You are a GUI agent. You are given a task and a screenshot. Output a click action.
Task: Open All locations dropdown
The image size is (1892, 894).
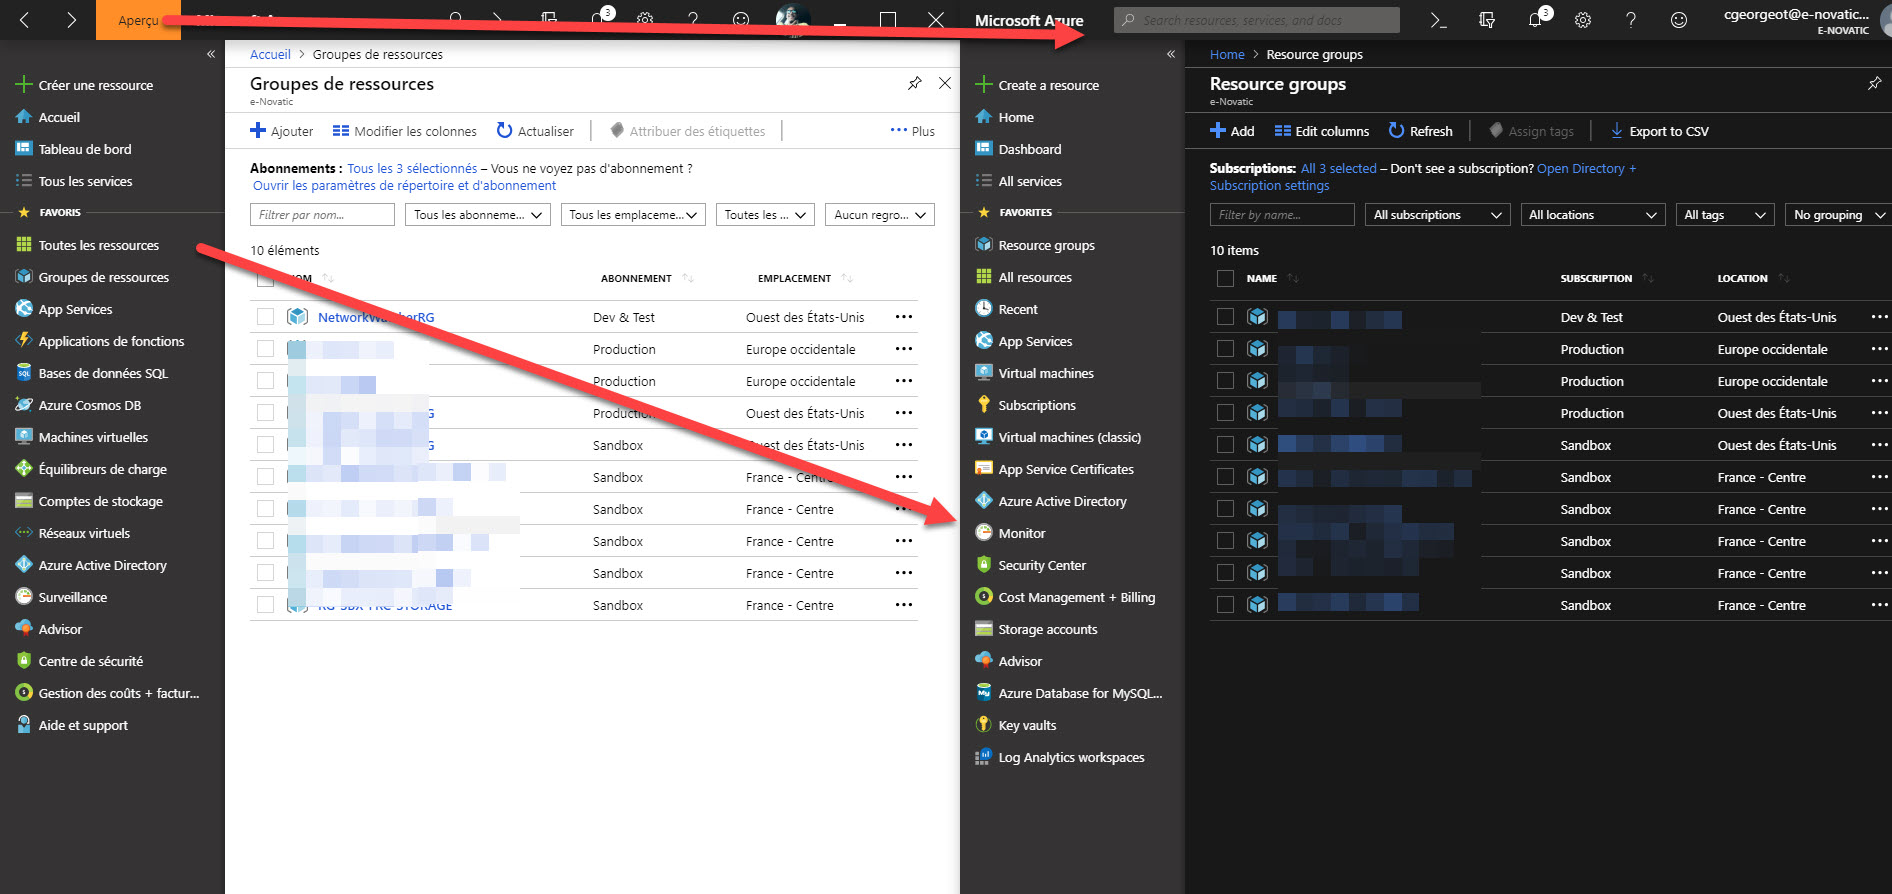1592,215
